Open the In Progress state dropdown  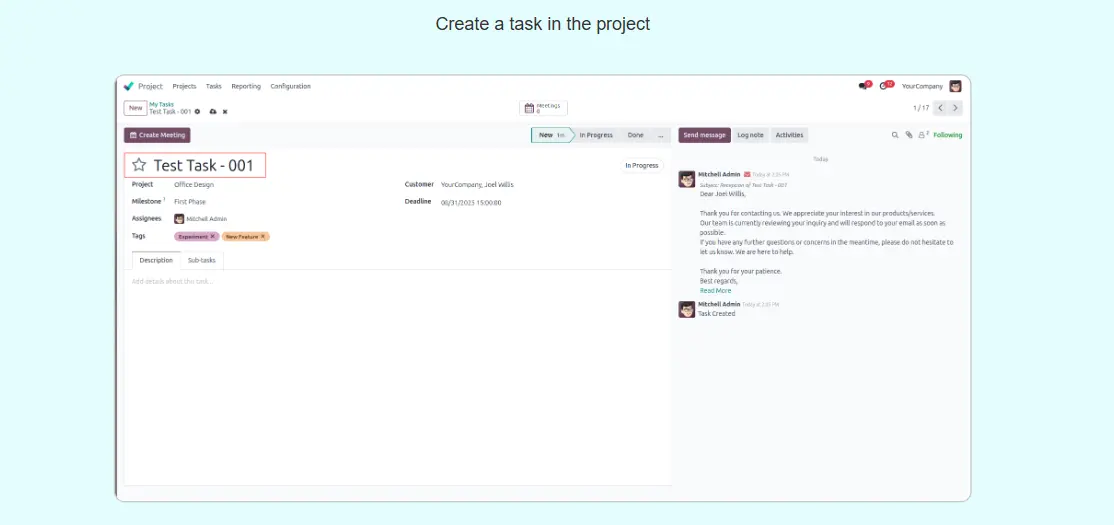(641, 165)
